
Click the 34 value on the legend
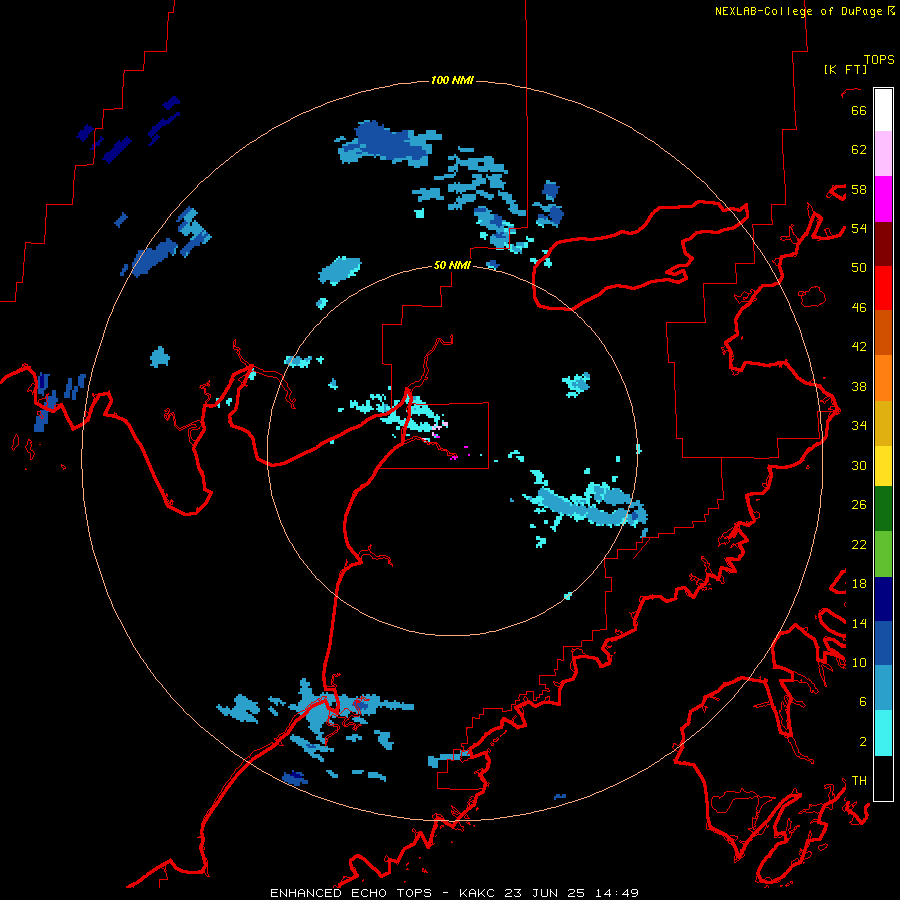pos(859,425)
